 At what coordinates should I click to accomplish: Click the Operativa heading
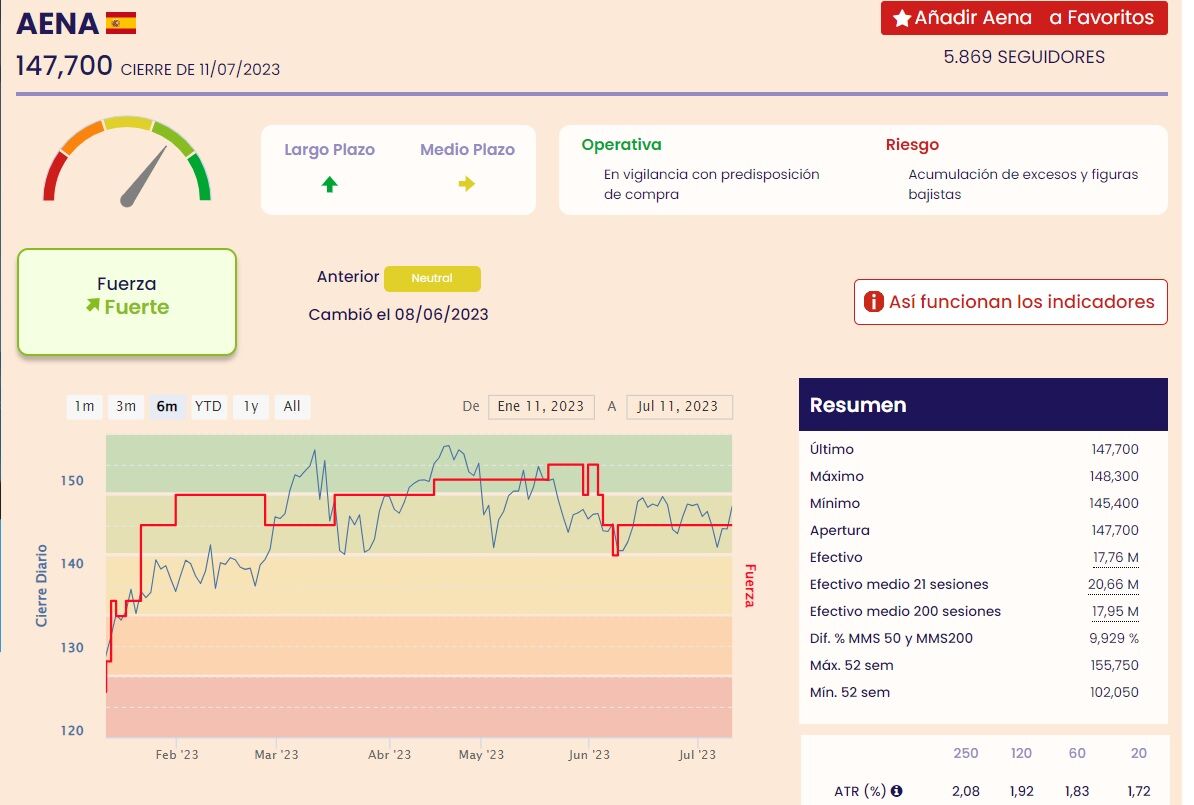(621, 145)
